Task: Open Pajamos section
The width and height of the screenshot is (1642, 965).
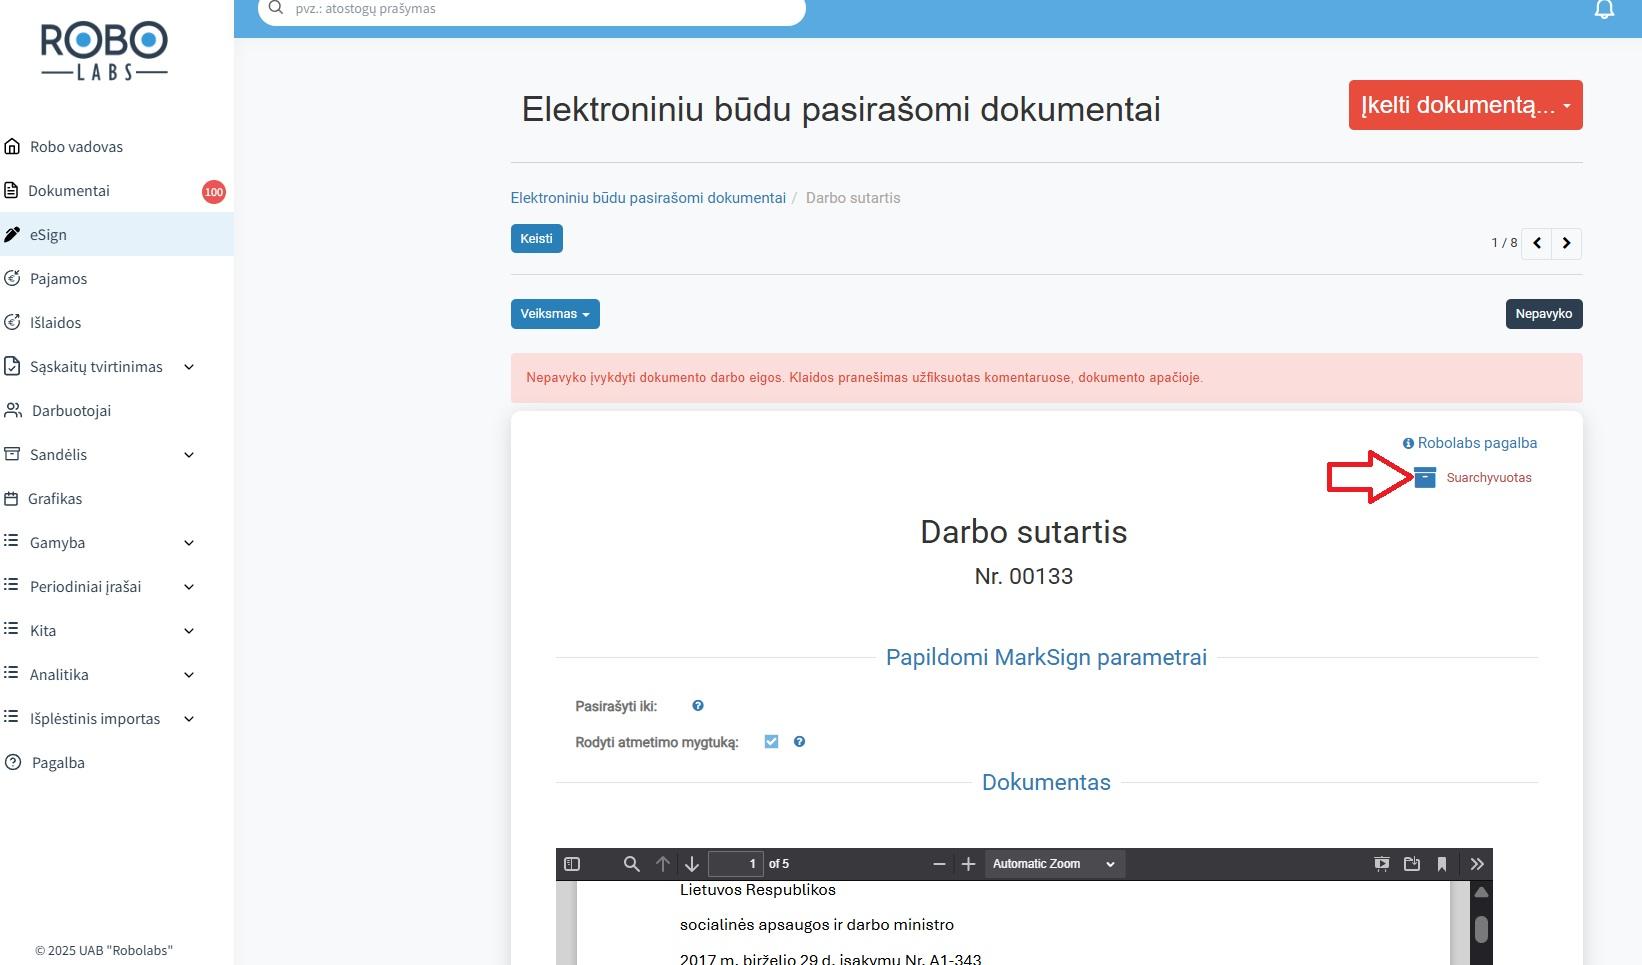Action: coord(117,279)
